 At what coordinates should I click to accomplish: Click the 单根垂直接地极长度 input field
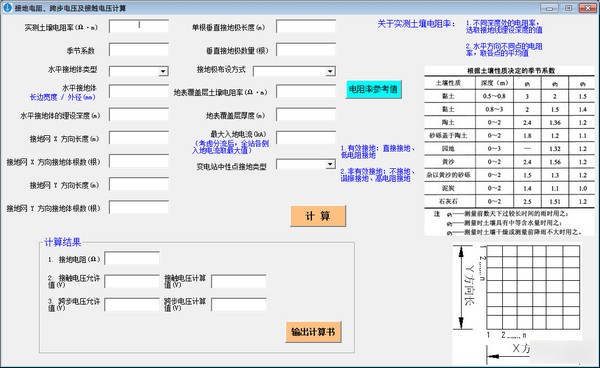(306, 26)
